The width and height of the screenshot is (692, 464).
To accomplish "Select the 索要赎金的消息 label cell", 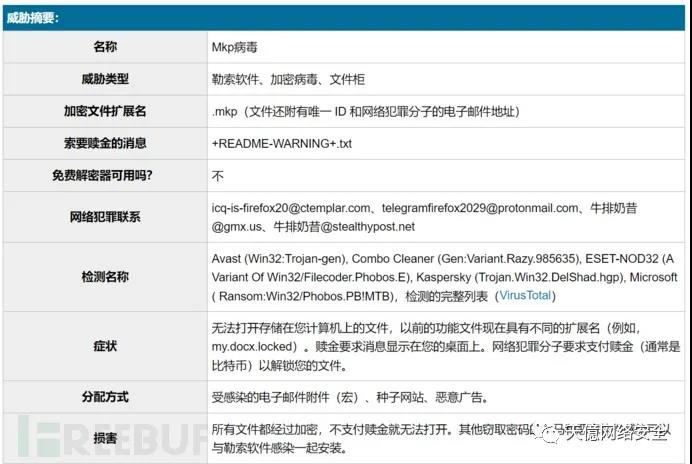I will tap(104, 143).
